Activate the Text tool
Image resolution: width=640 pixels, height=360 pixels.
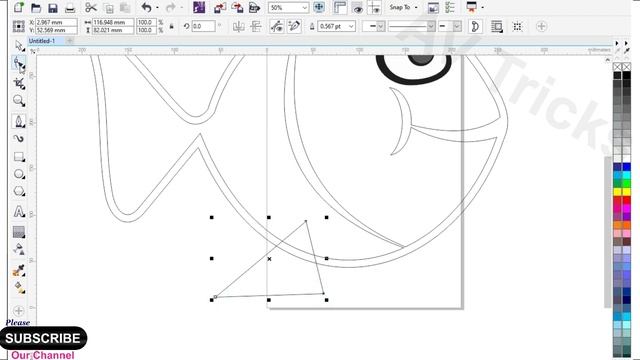tap(19, 212)
